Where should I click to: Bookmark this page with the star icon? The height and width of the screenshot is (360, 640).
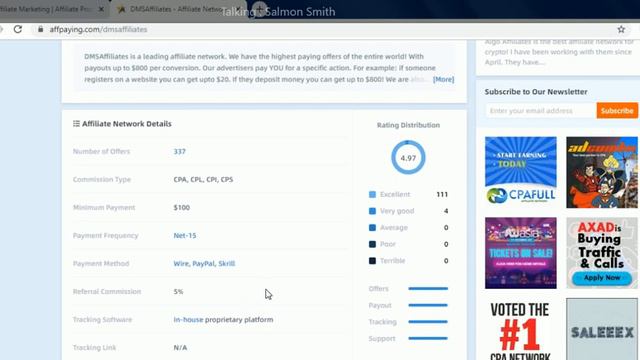(x=621, y=29)
